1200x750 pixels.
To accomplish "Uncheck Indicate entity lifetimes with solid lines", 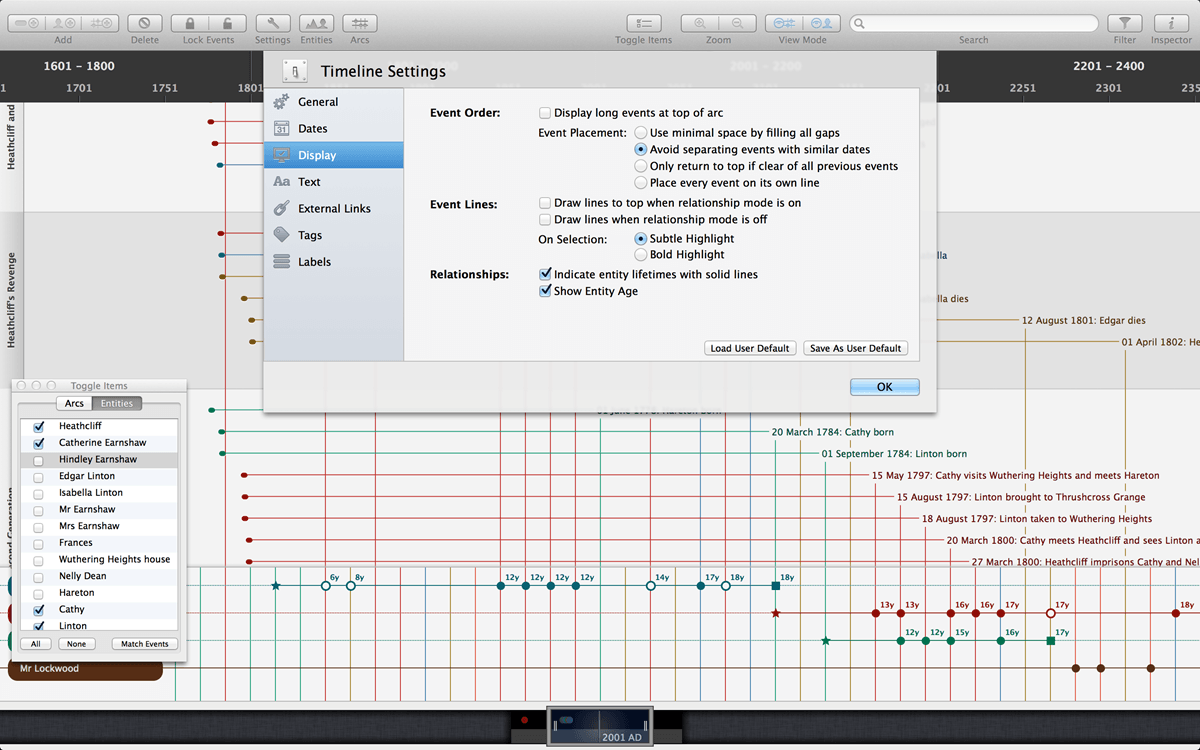I will click(545, 274).
